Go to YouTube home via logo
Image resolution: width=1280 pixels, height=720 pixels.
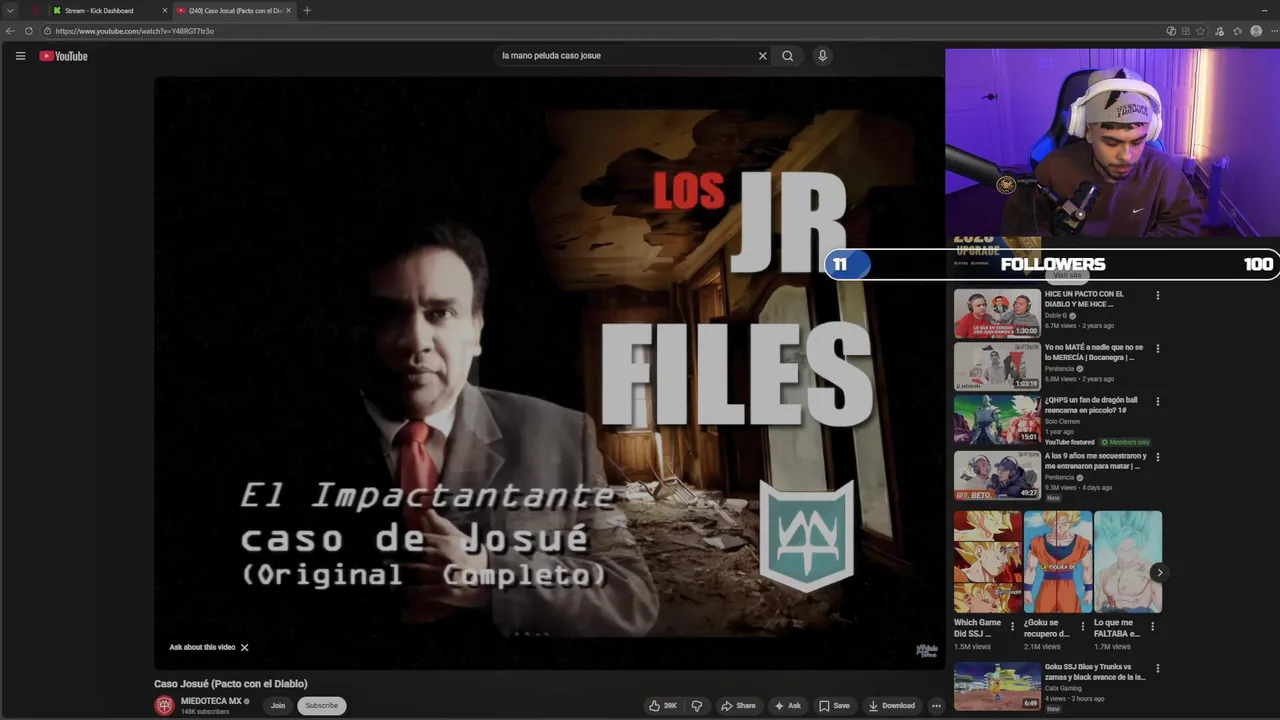[x=64, y=56]
